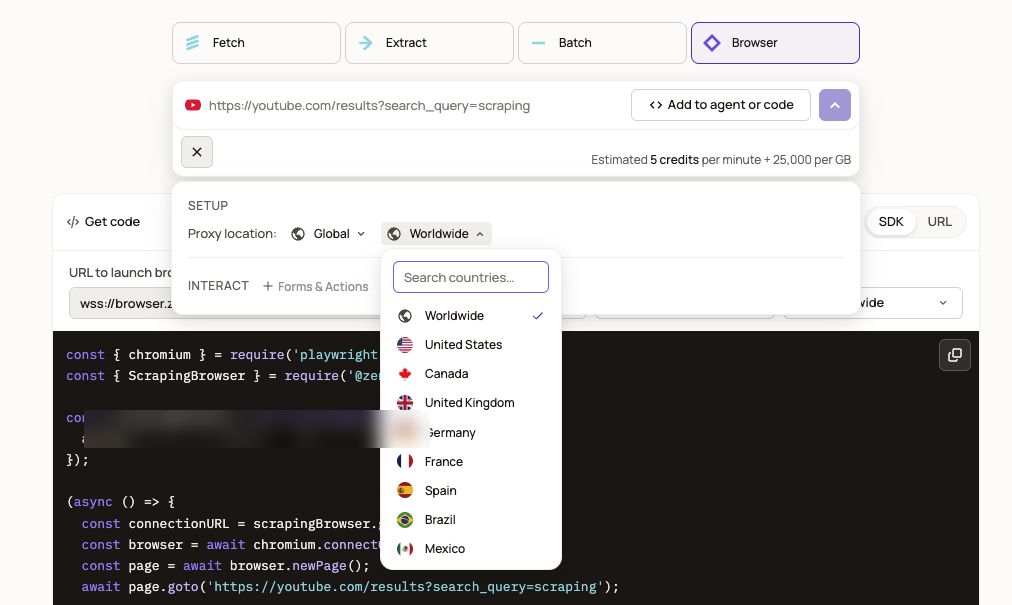Image resolution: width=1012 pixels, height=605 pixels.
Task: Open the partially hidden dropdown at right
Action: (910, 303)
